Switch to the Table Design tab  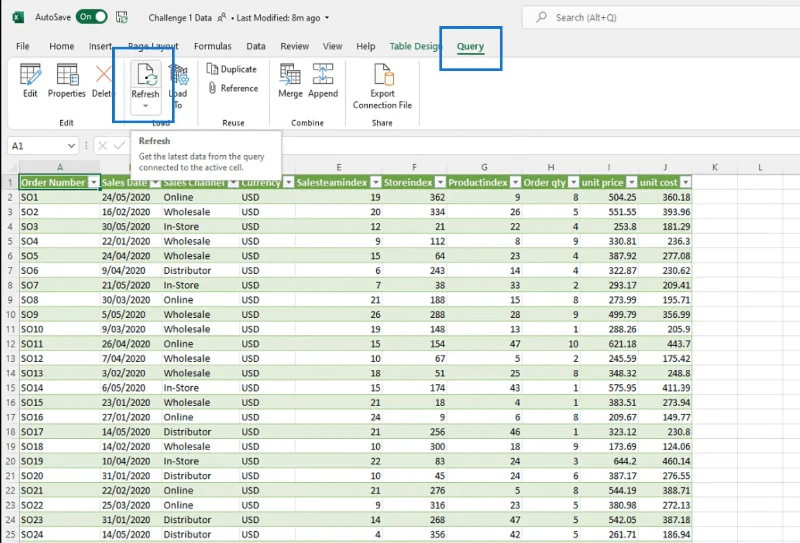pos(414,46)
